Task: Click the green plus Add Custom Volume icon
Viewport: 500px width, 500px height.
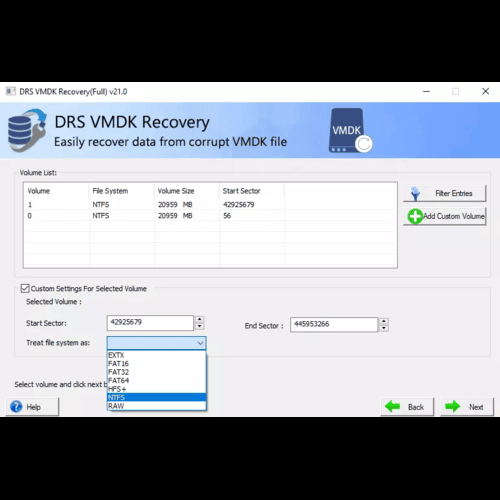Action: (415, 216)
